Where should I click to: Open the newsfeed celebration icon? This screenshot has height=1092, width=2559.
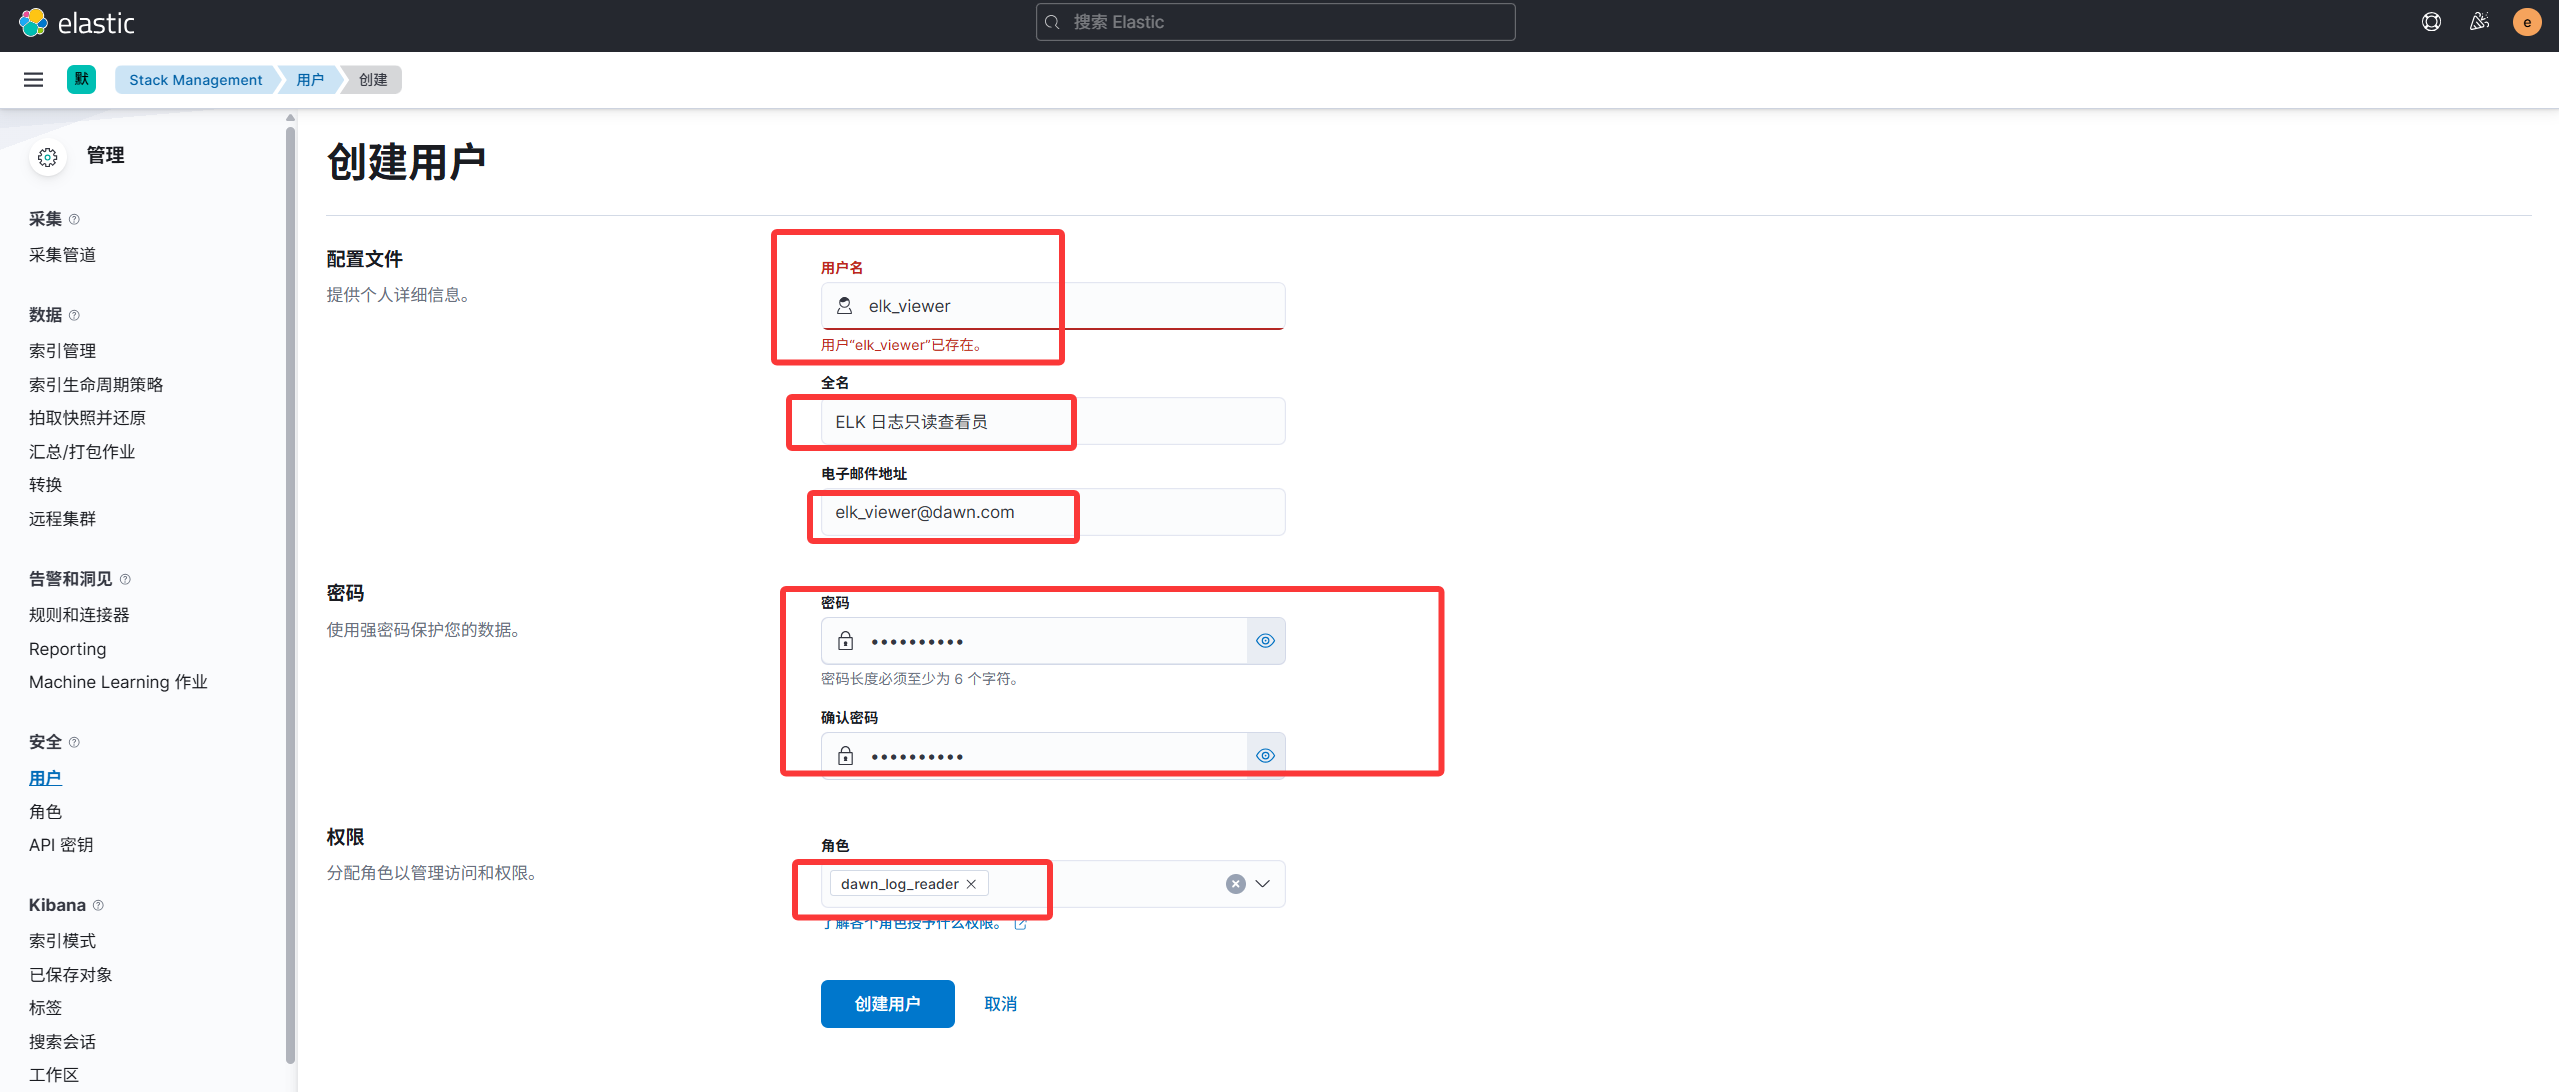point(2479,22)
